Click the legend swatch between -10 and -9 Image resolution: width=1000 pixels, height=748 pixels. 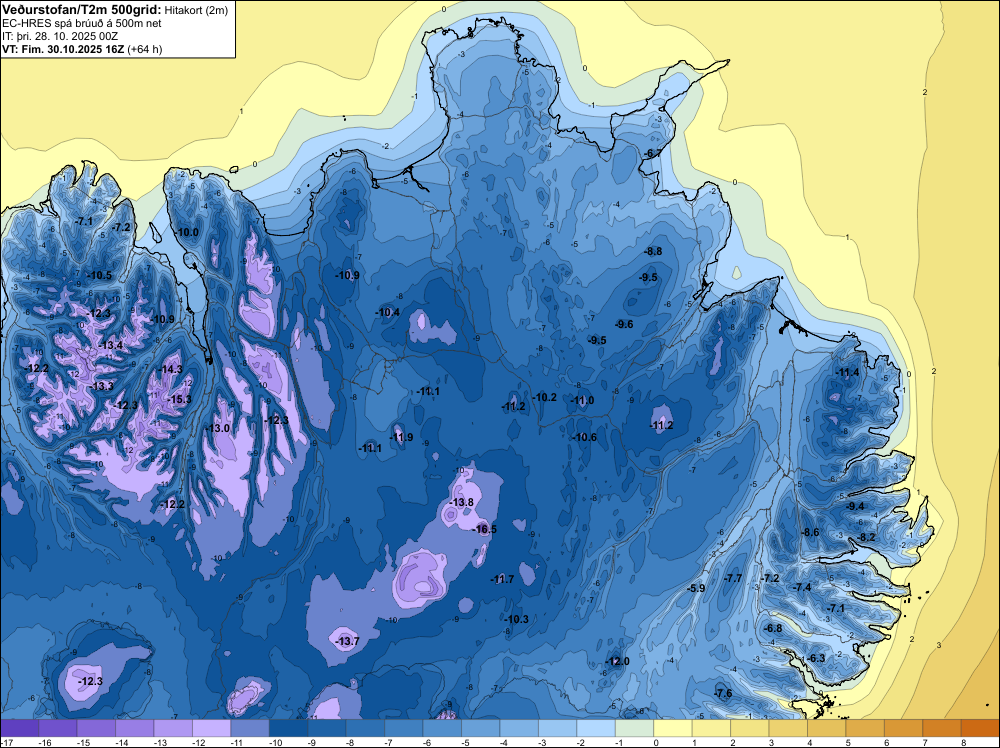point(289,728)
